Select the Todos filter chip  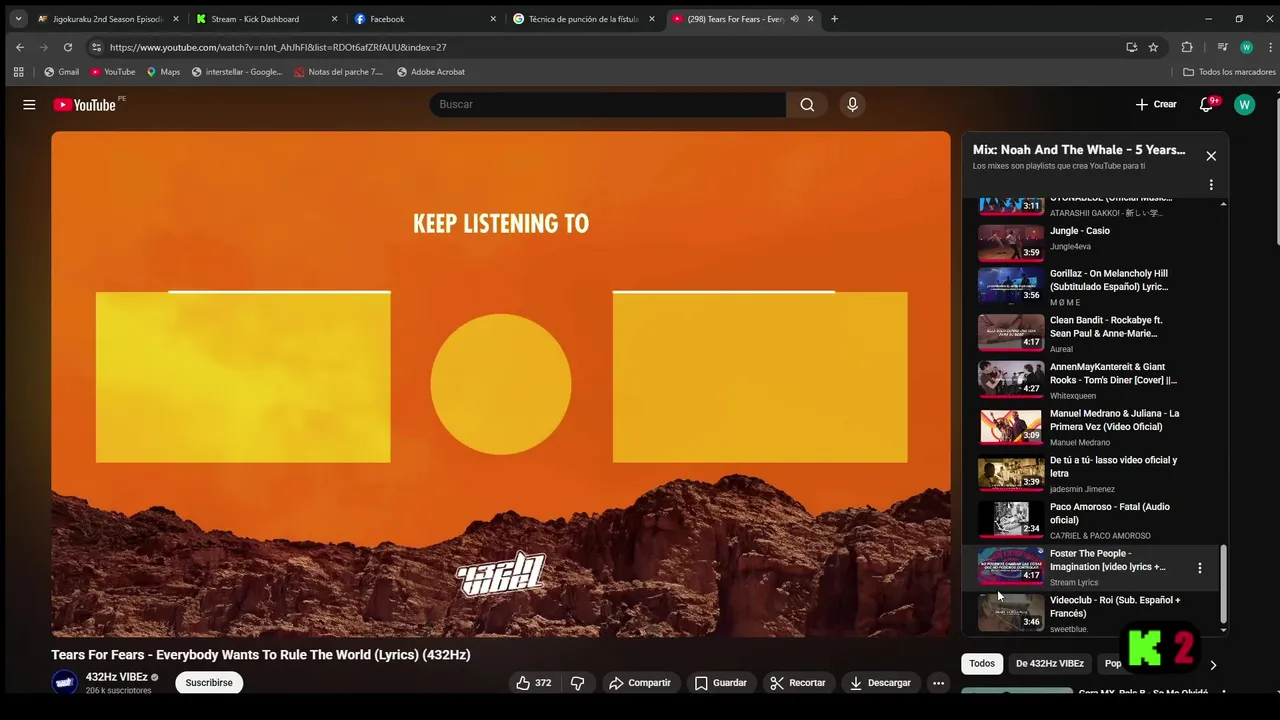point(982,664)
